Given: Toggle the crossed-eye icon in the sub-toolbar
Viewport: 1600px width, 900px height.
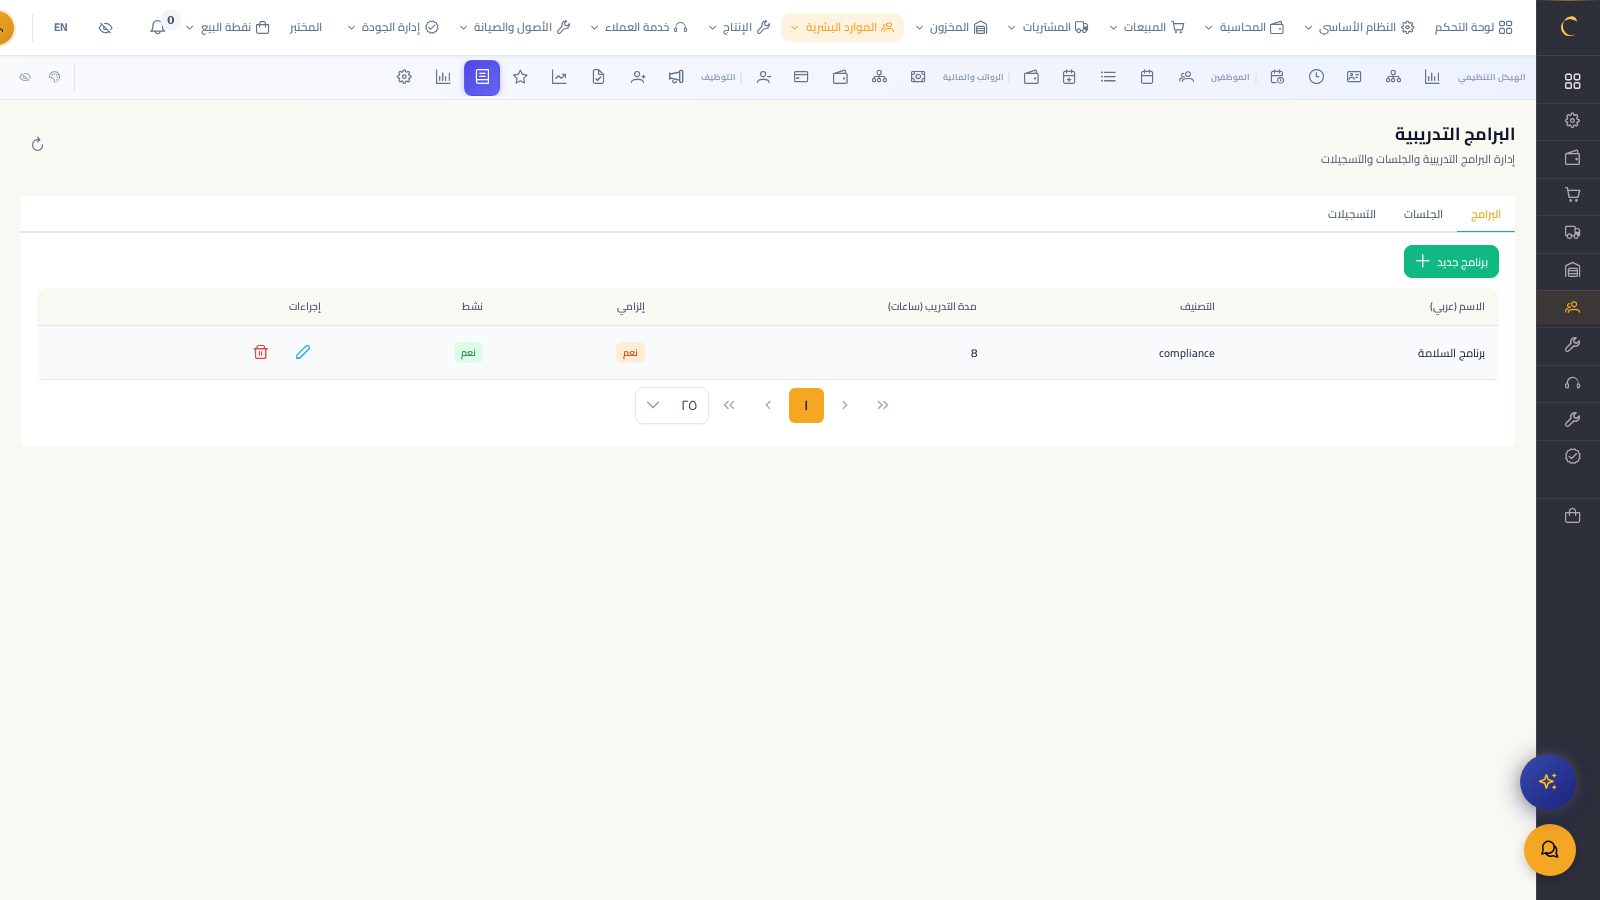Looking at the screenshot, I should [x=25, y=77].
